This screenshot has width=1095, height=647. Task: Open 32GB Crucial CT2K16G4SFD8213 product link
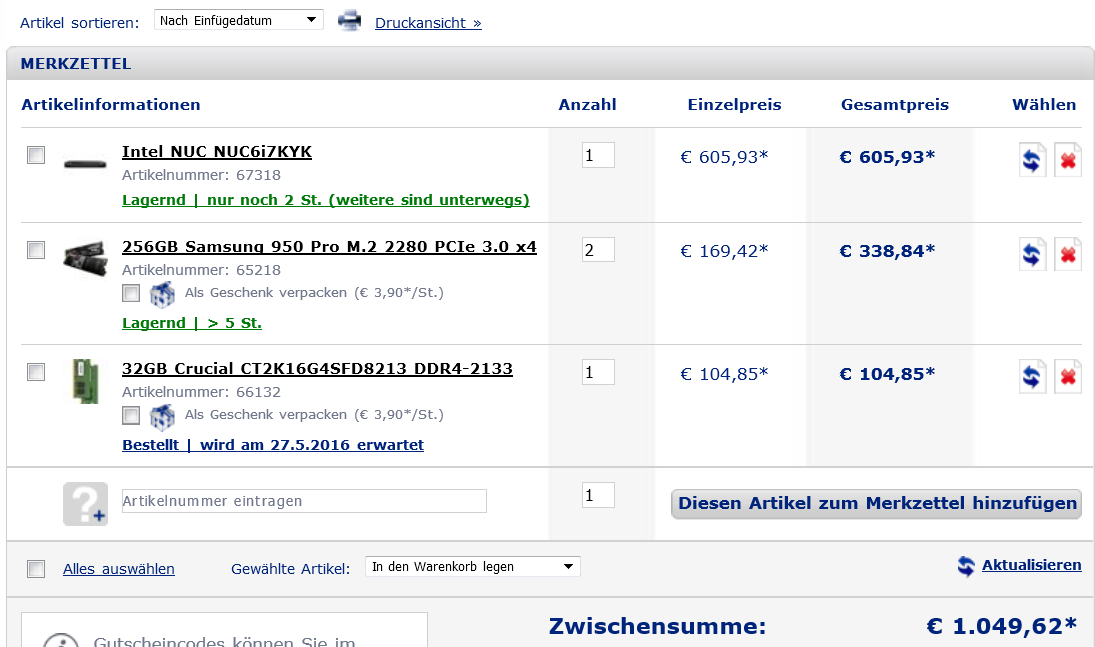317,369
